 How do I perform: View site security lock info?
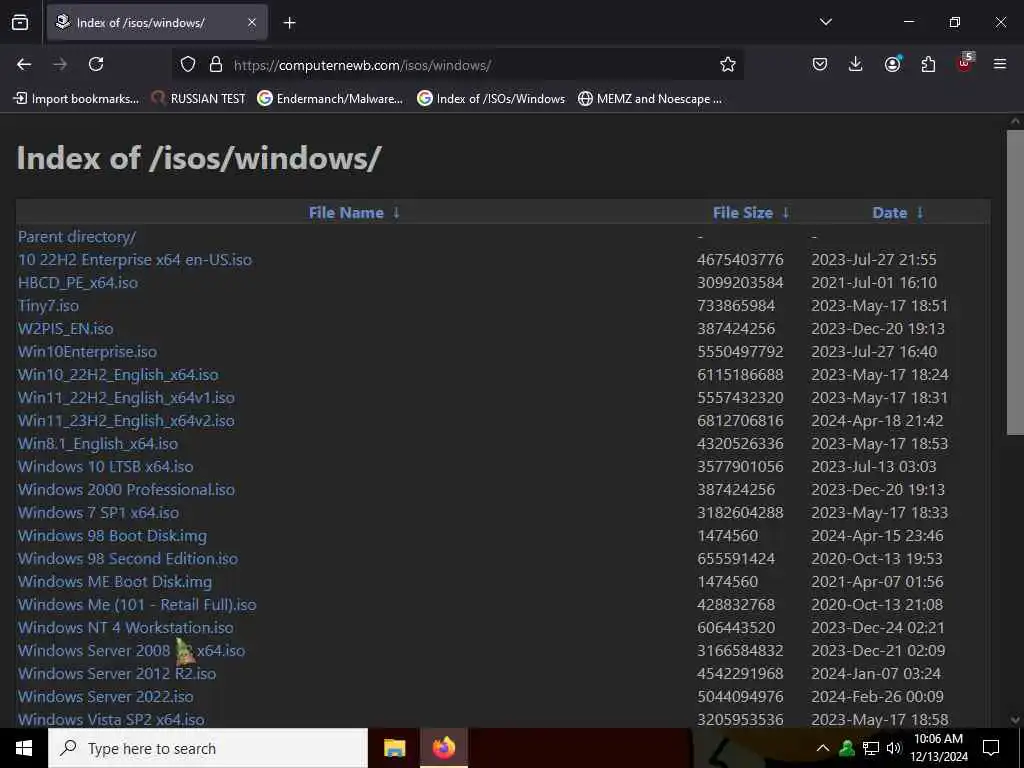pos(216,65)
